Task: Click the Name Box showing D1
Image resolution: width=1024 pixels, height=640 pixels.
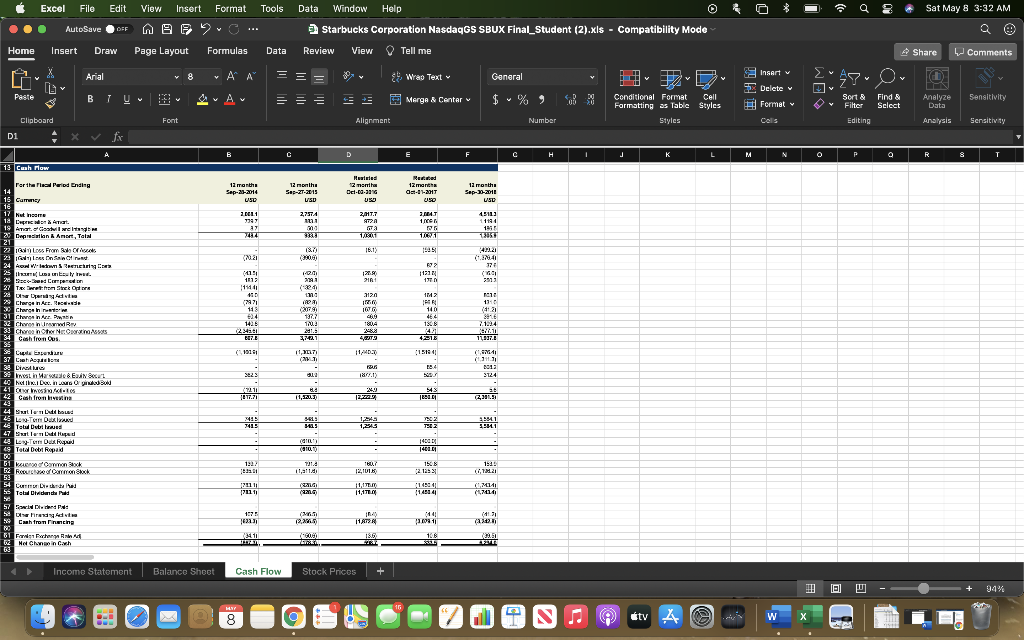Action: click(26, 136)
